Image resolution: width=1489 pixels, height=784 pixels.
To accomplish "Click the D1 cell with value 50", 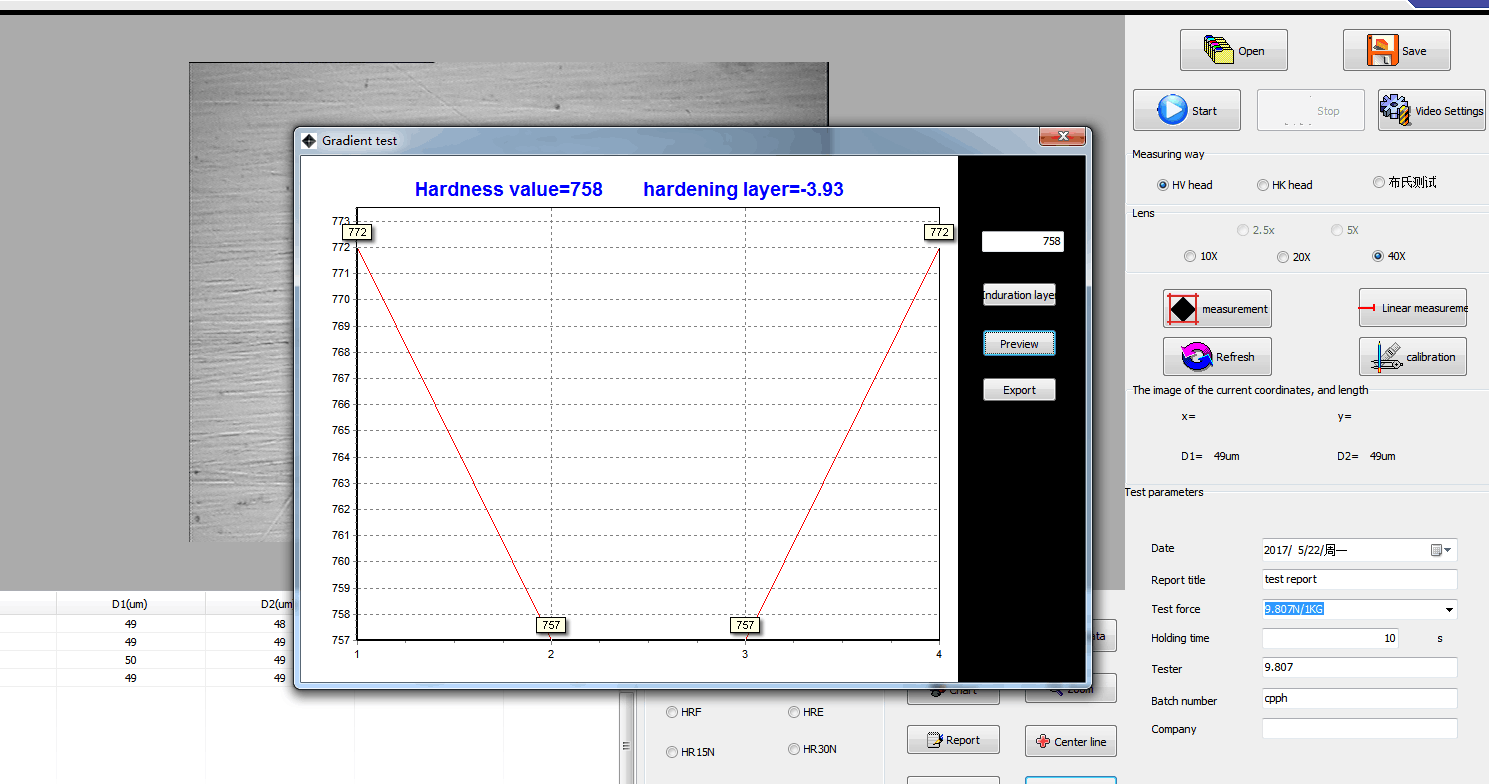I will [x=130, y=660].
